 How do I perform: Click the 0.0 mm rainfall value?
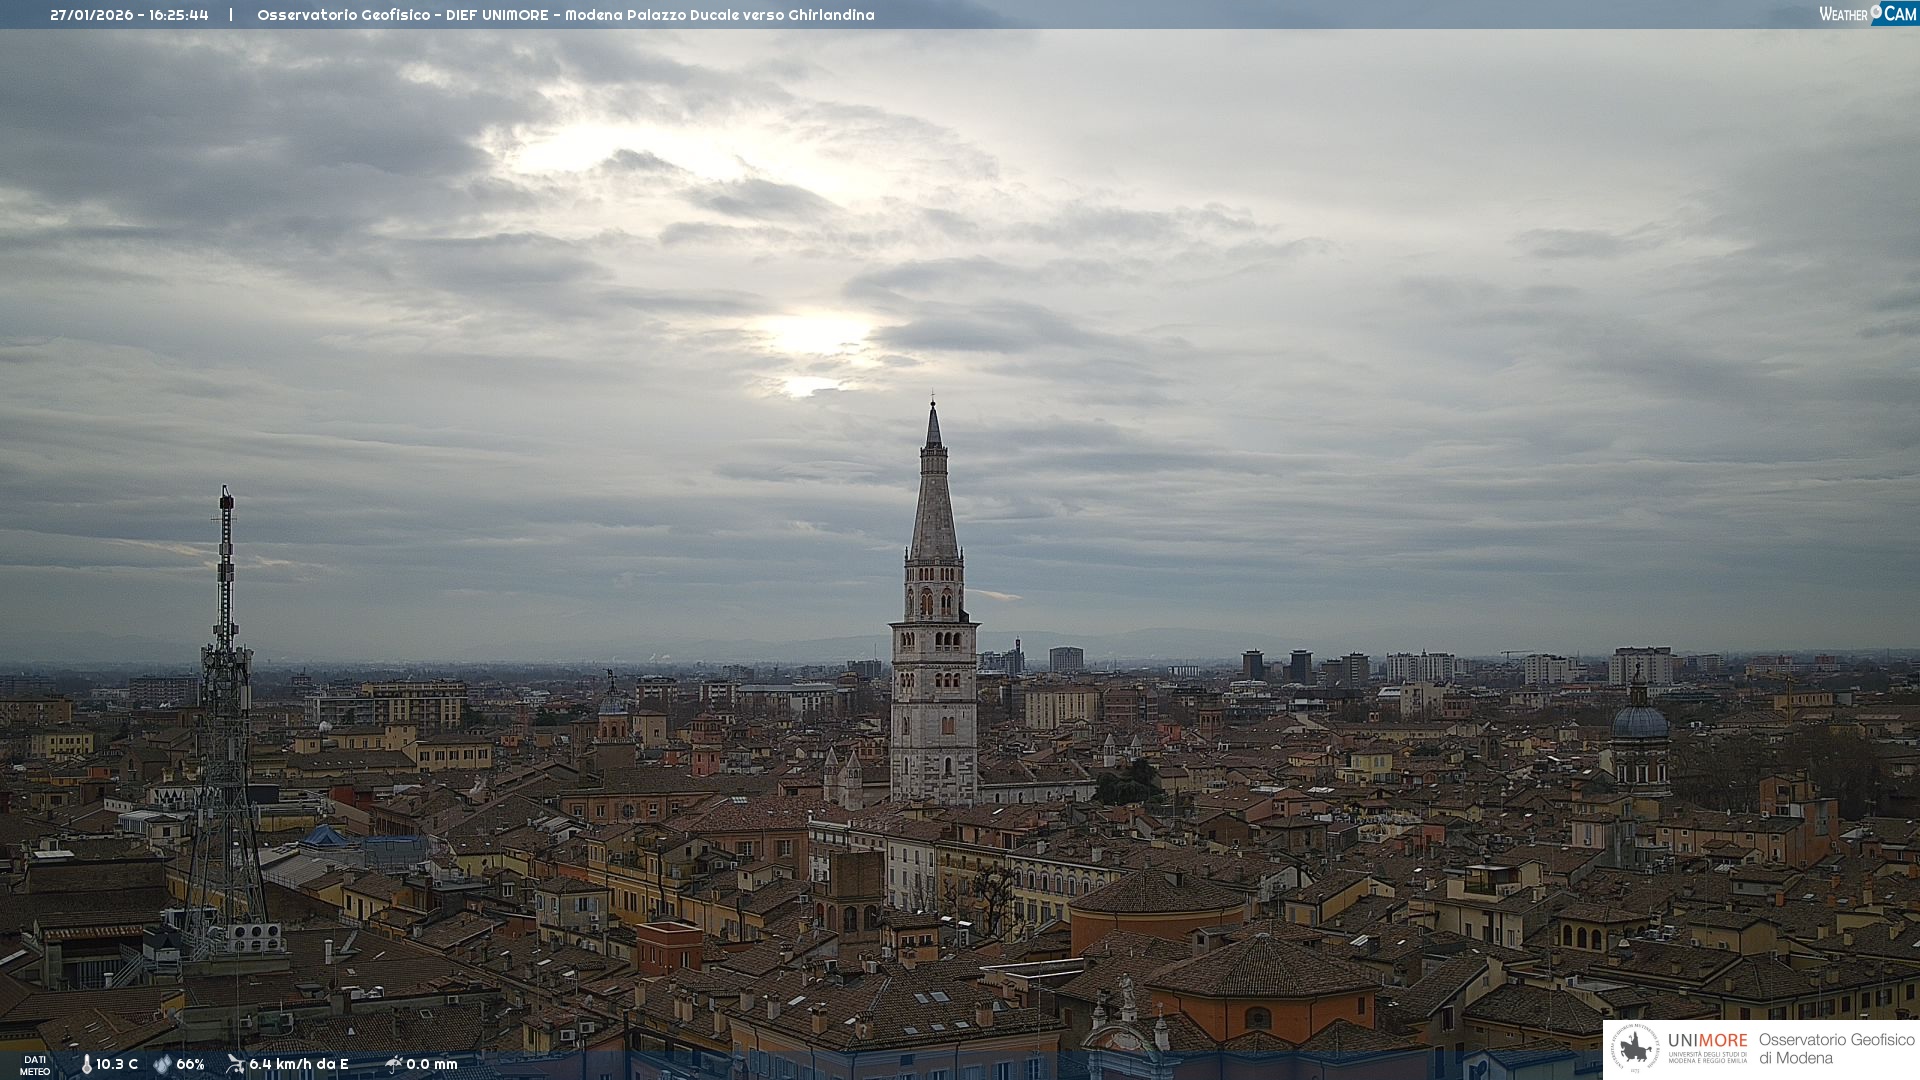point(431,1064)
